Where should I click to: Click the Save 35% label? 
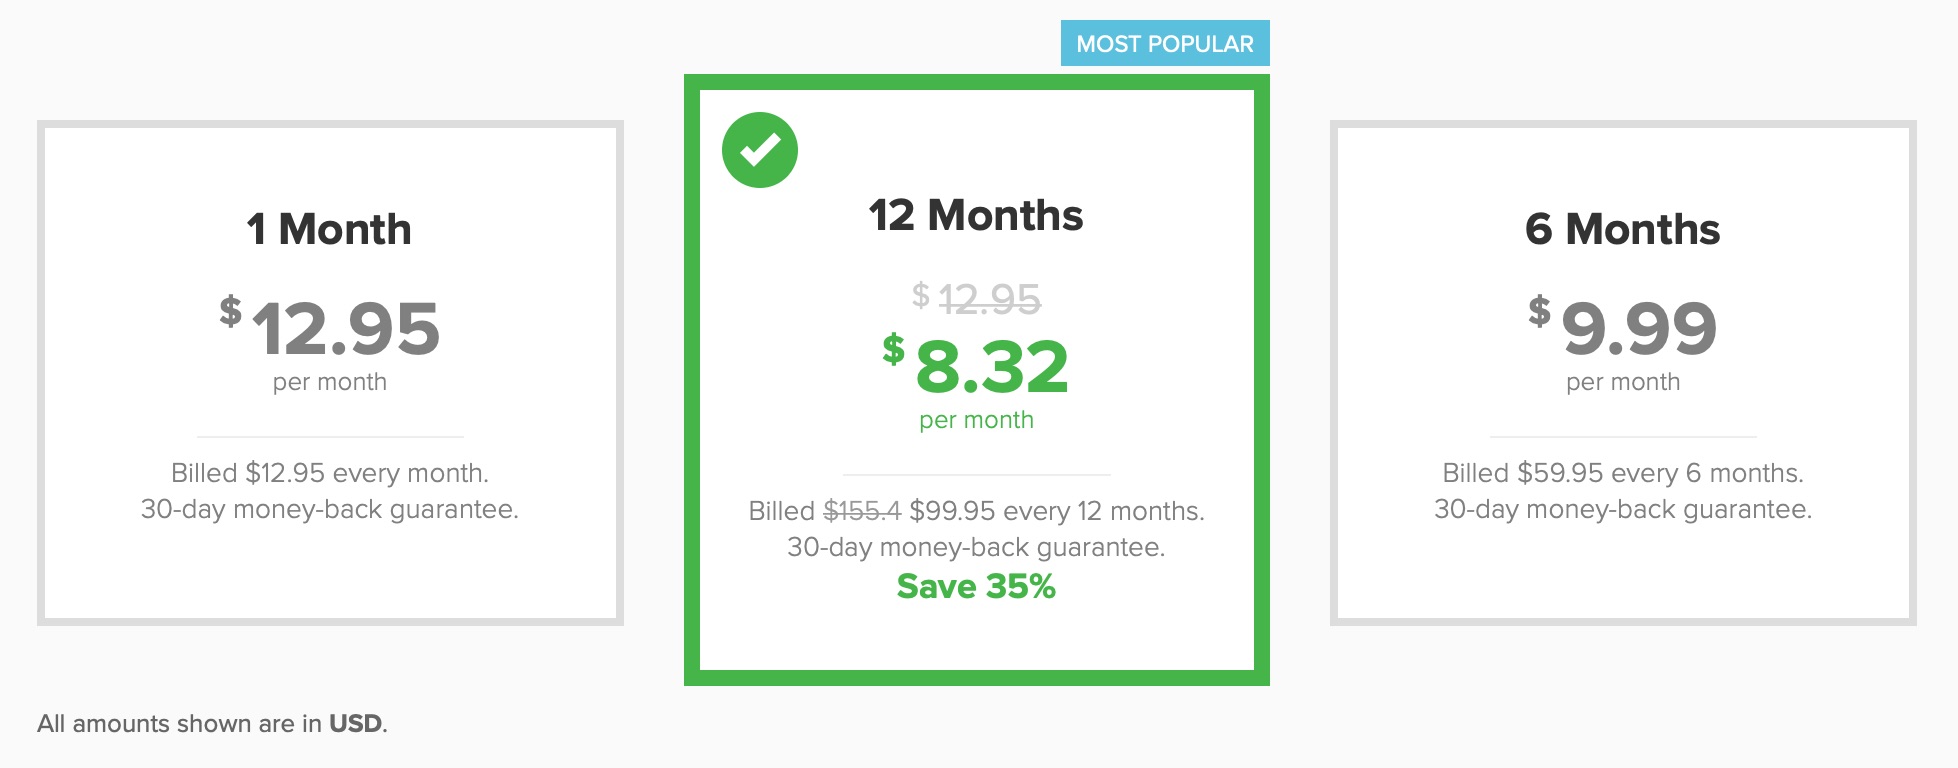click(x=976, y=586)
